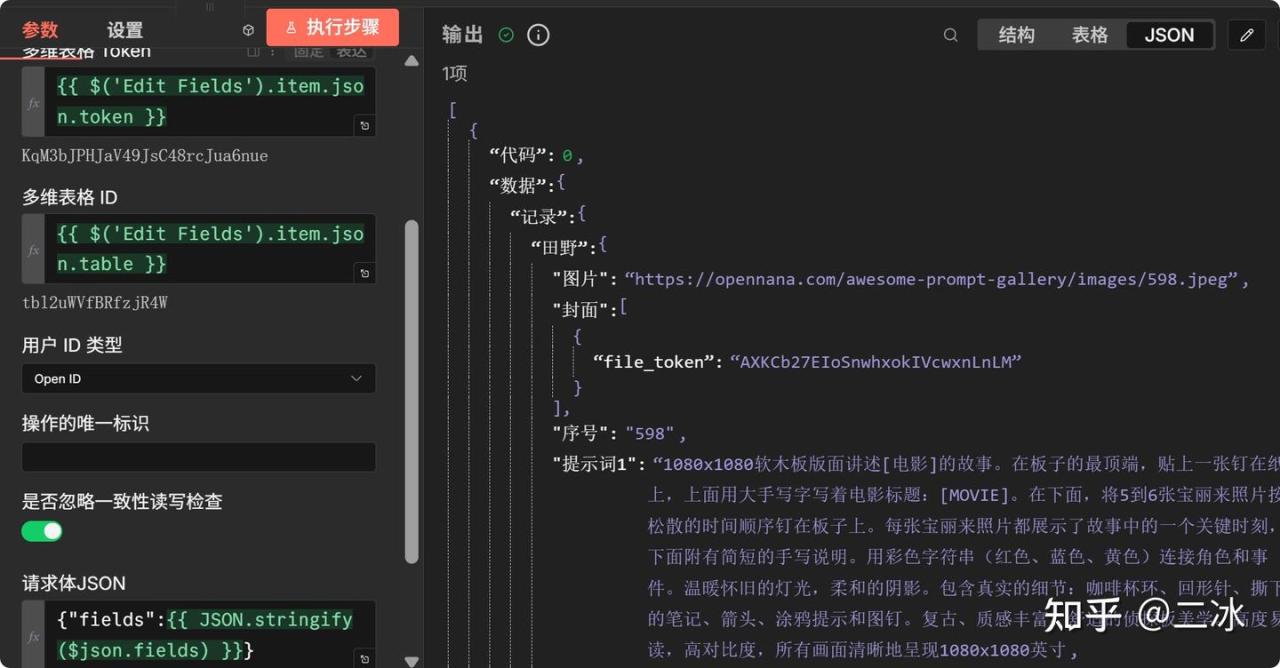Click the cube icon beside 执行步骤
Viewport: 1280px width, 668px height.
(x=249, y=30)
